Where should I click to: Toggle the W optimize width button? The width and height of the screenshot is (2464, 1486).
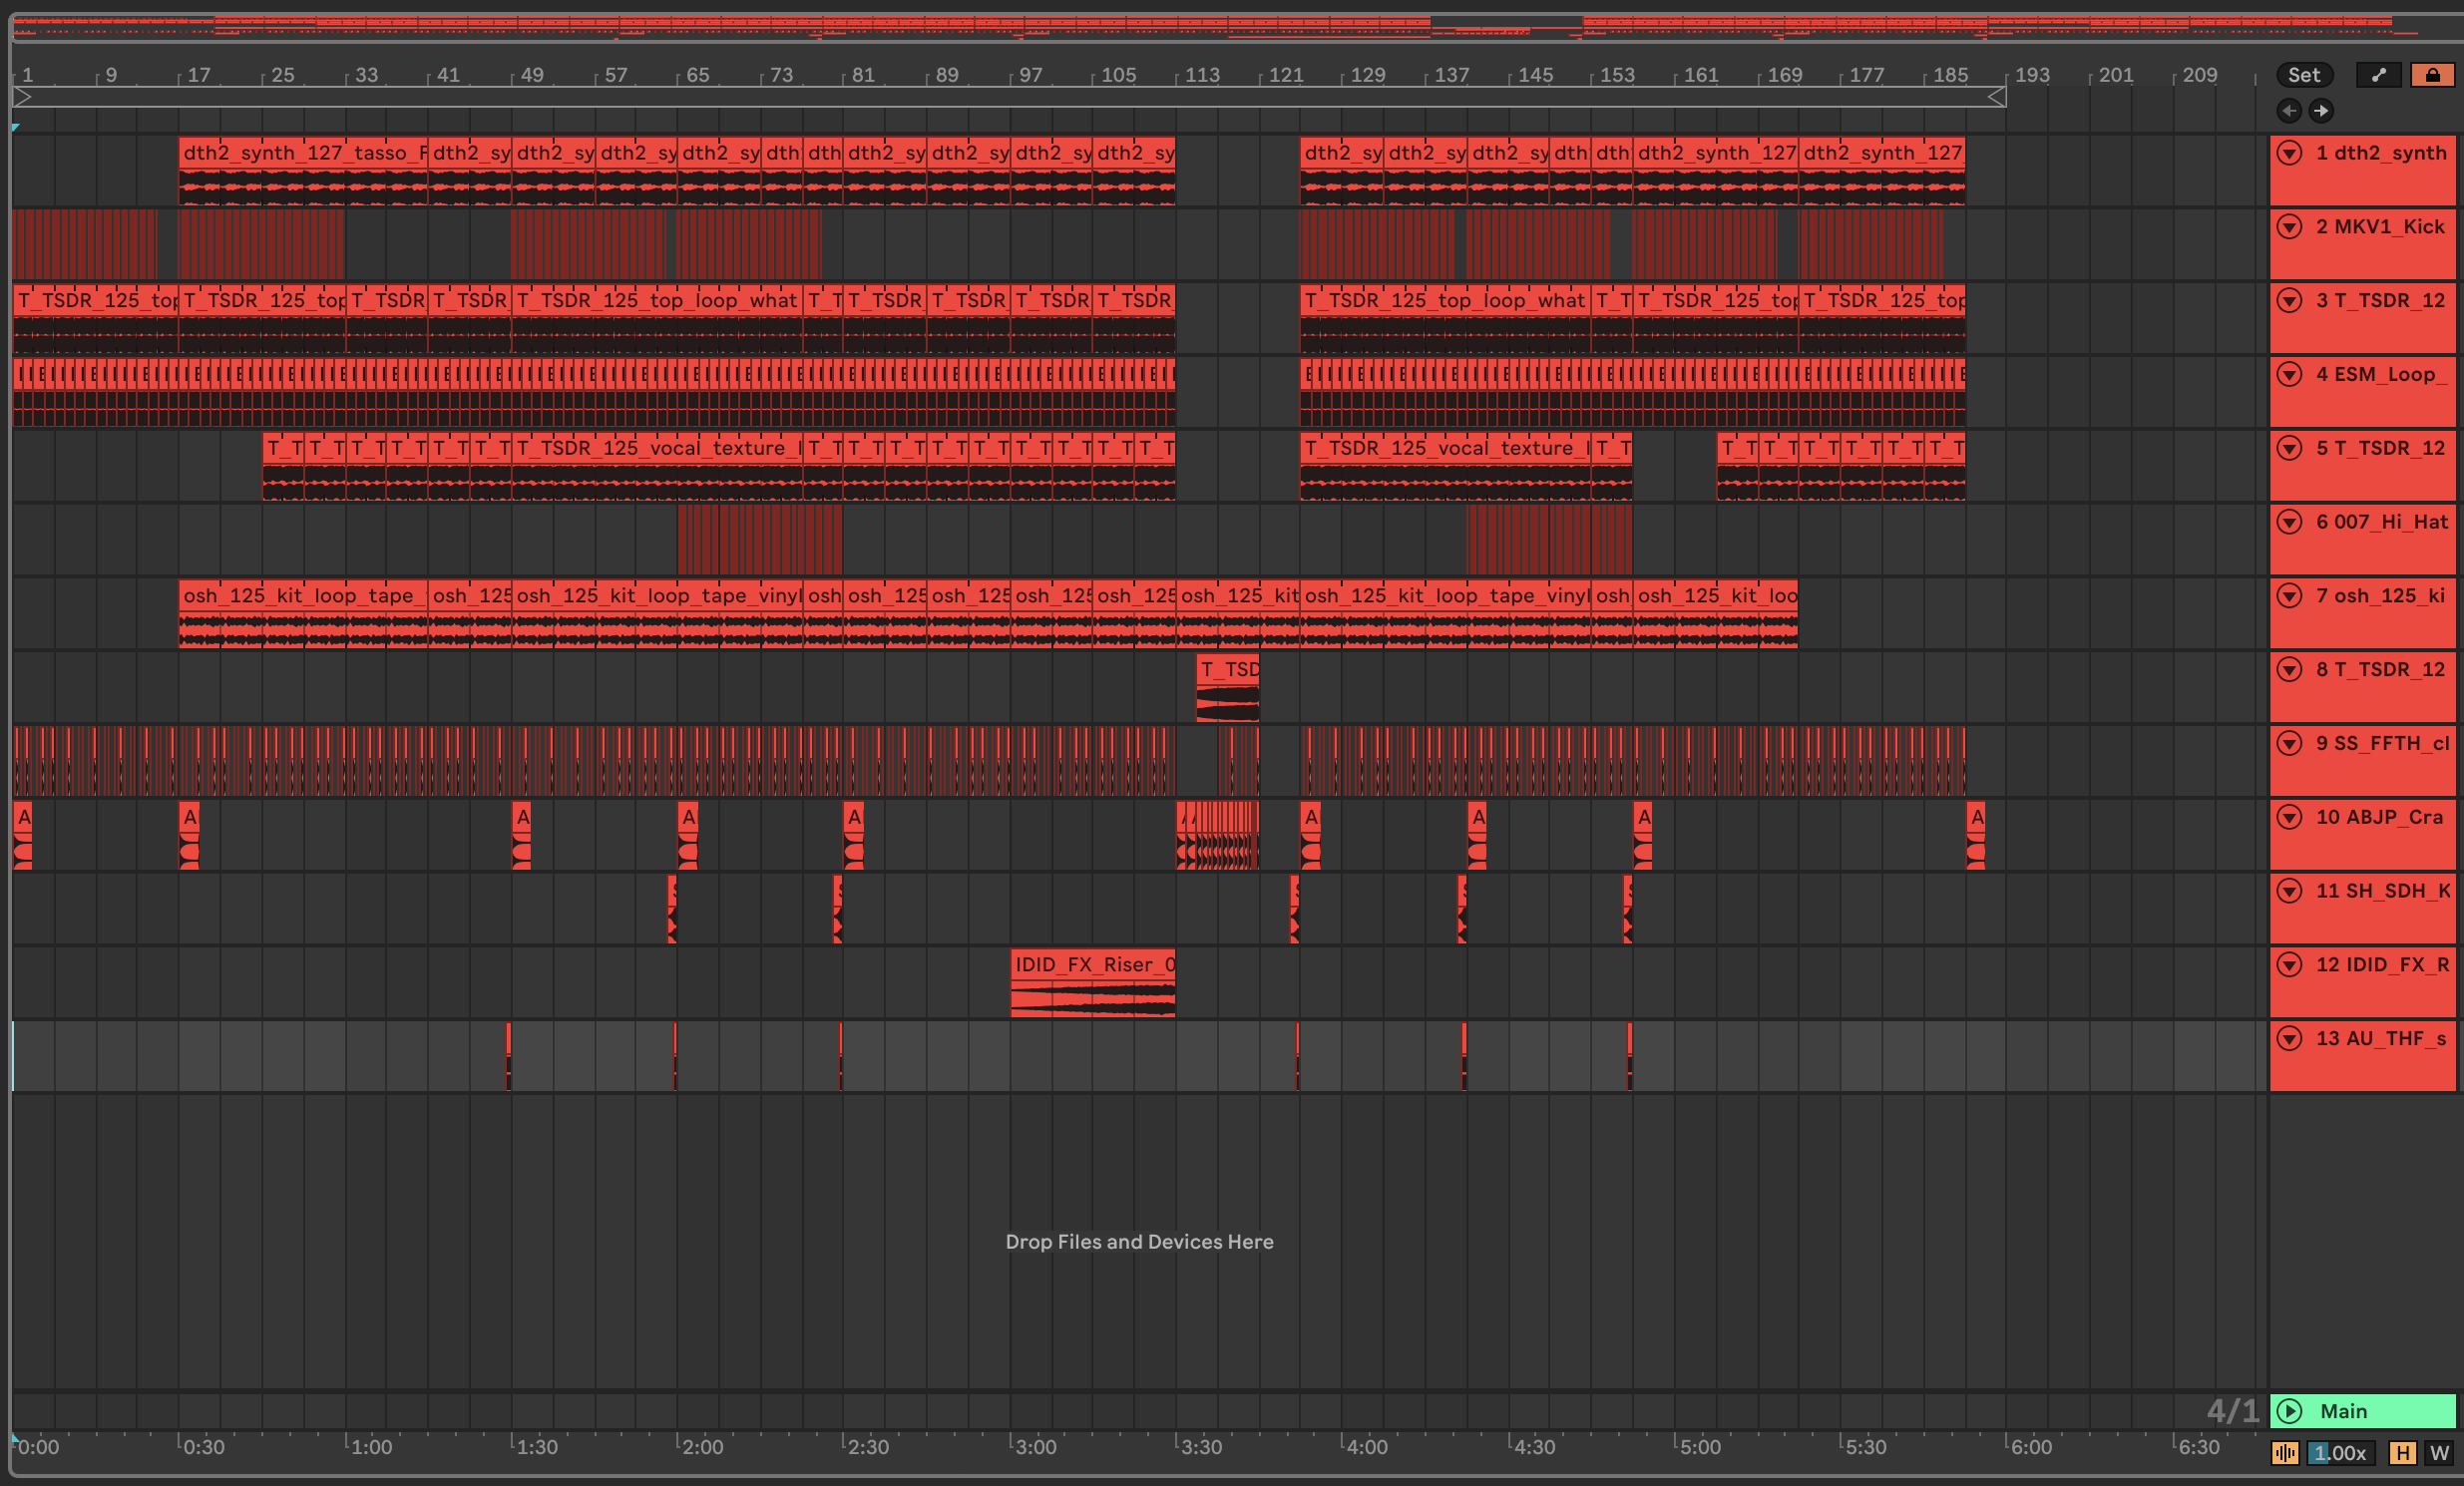coord(2439,1453)
